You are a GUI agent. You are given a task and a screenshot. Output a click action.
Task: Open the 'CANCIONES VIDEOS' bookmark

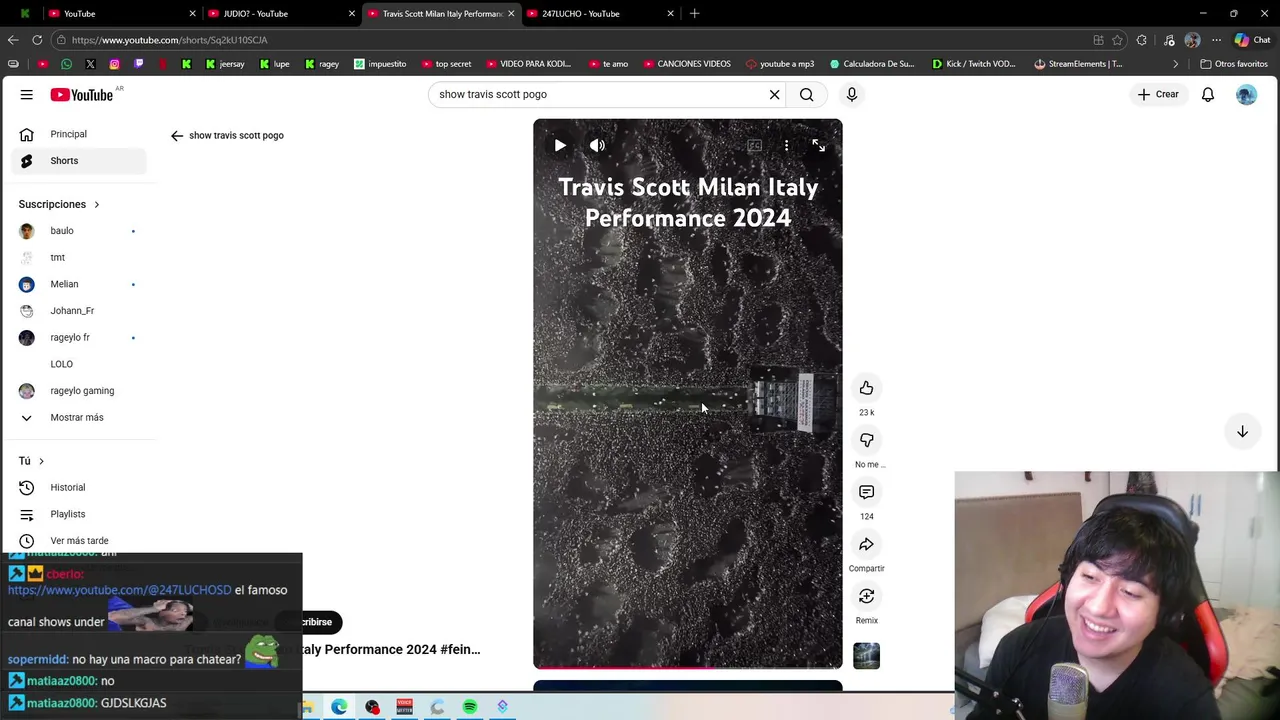point(686,64)
